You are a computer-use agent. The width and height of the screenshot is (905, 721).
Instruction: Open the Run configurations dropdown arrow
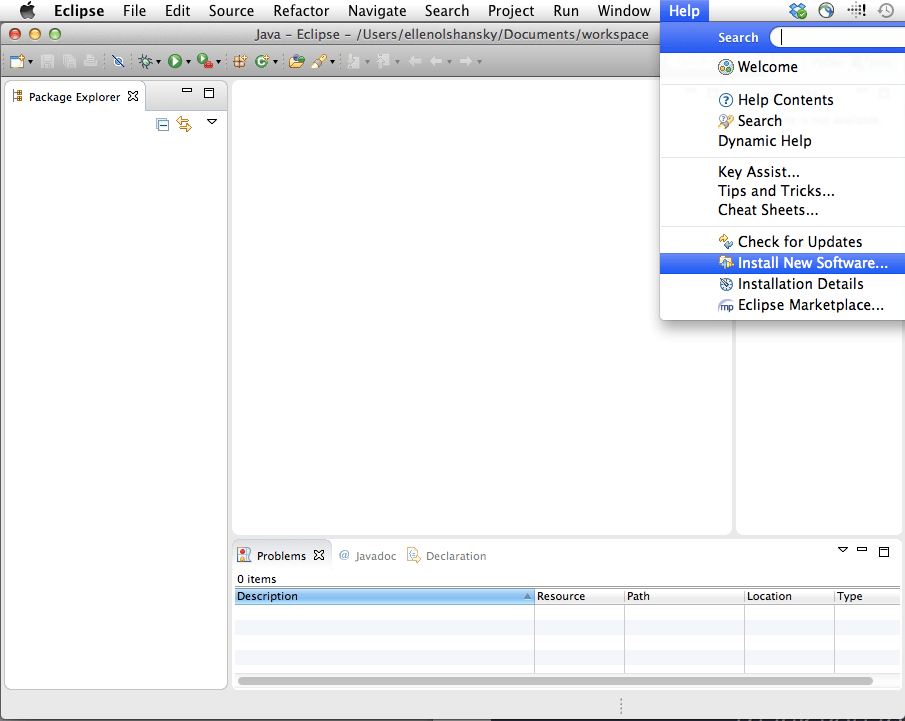point(188,62)
